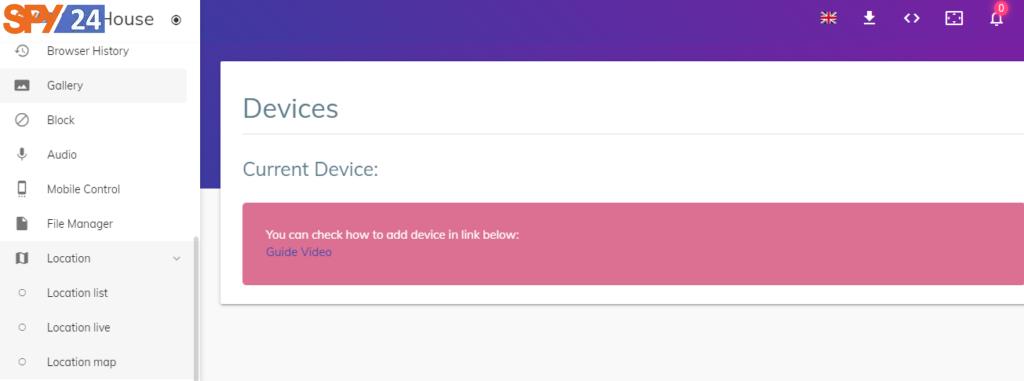Click the Block prohibited icon
1024x381 pixels.
point(22,120)
